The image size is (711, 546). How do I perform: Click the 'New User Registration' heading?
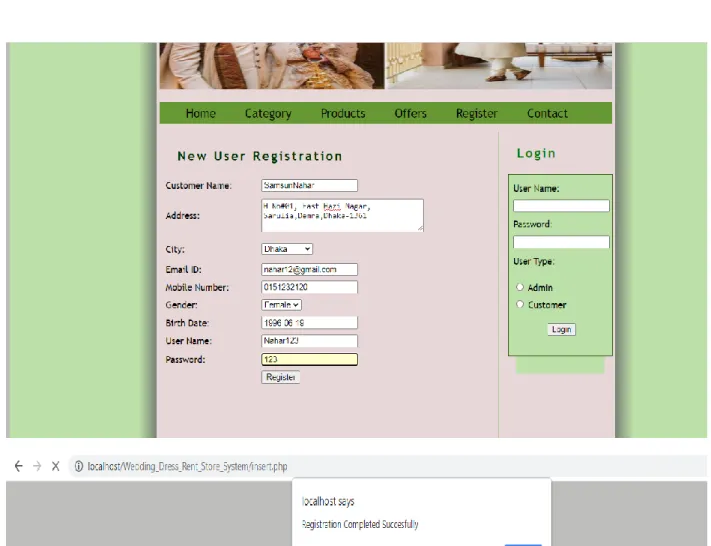click(260, 156)
